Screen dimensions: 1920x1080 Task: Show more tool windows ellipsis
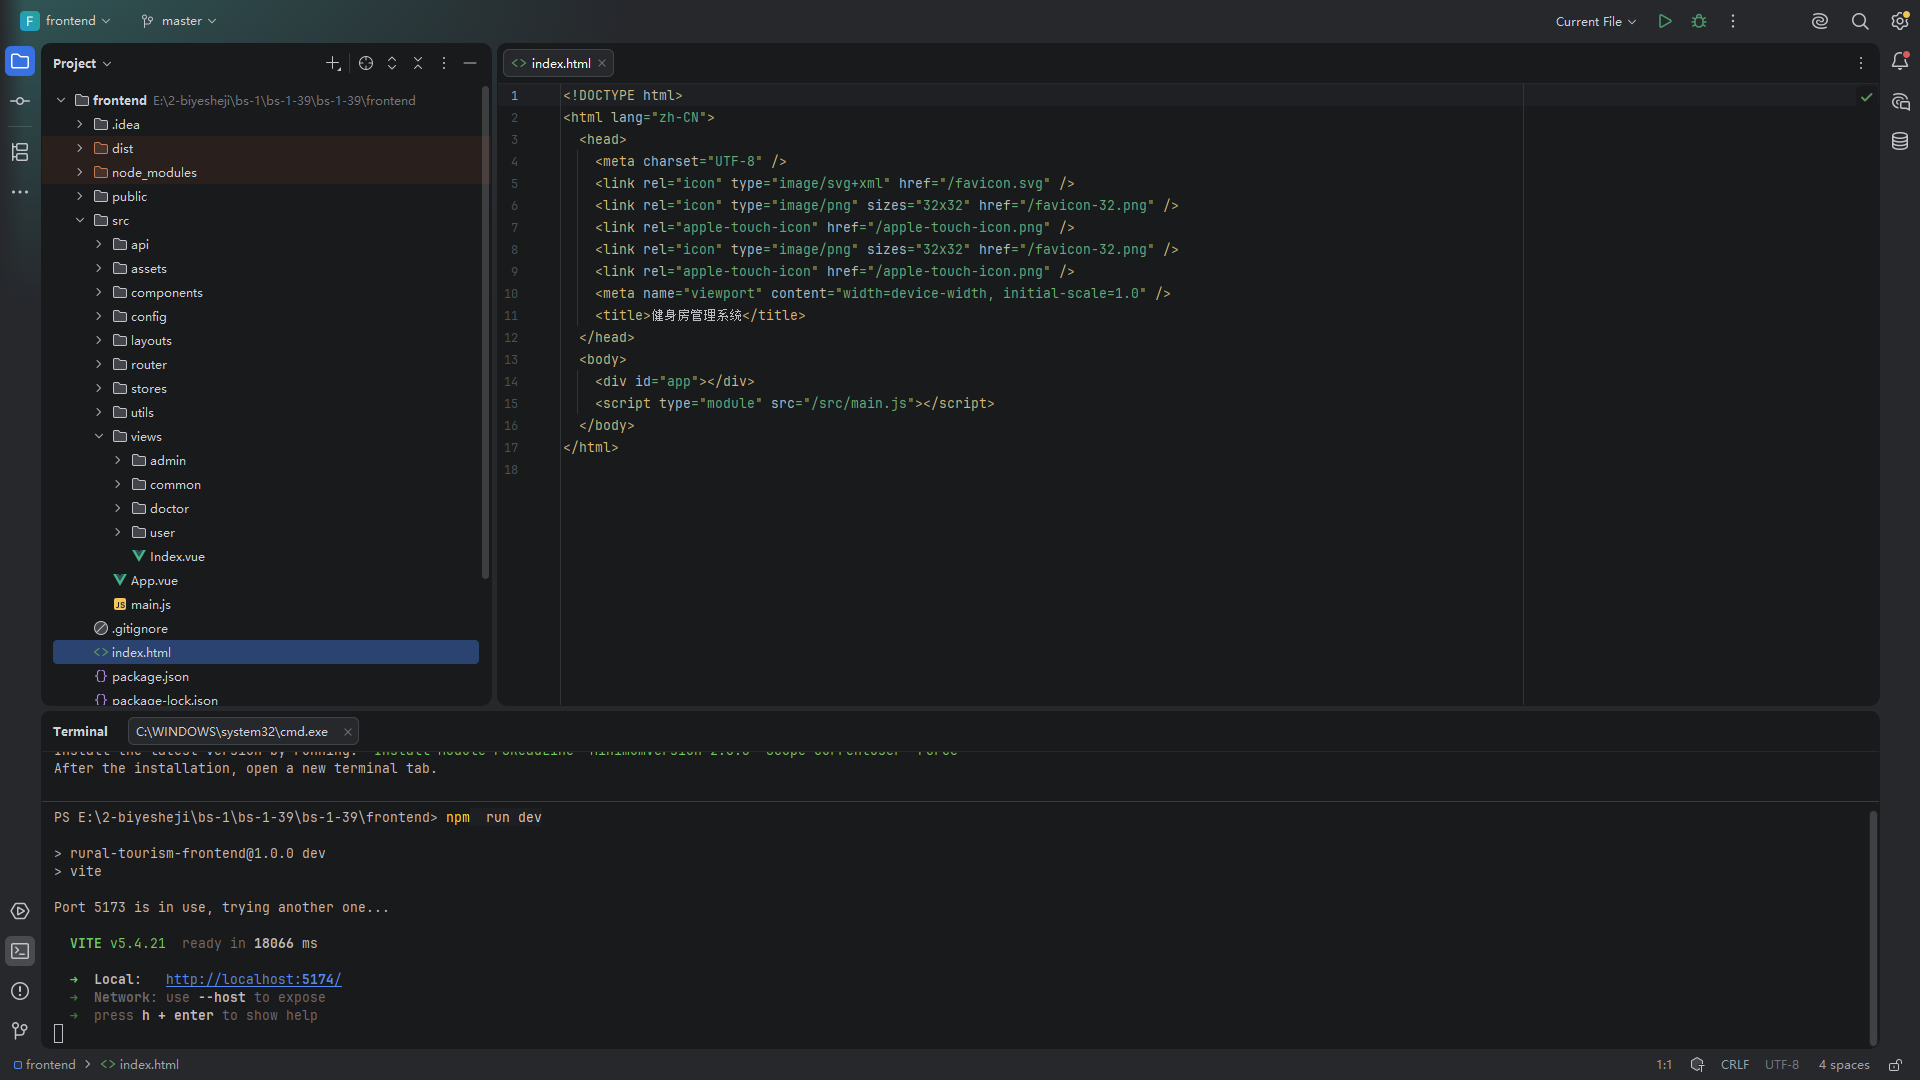pyautogui.click(x=20, y=192)
